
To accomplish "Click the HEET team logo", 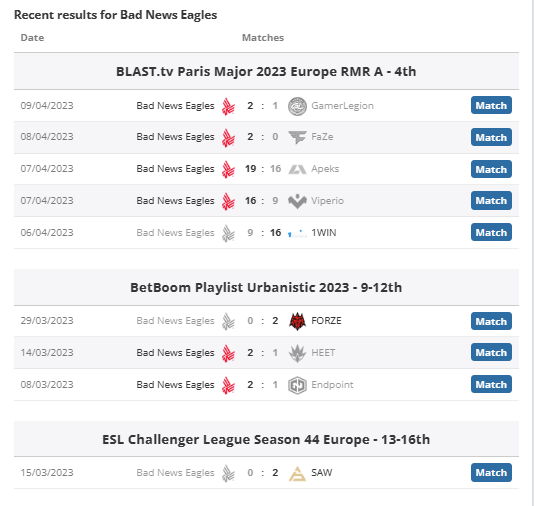I will point(297,353).
